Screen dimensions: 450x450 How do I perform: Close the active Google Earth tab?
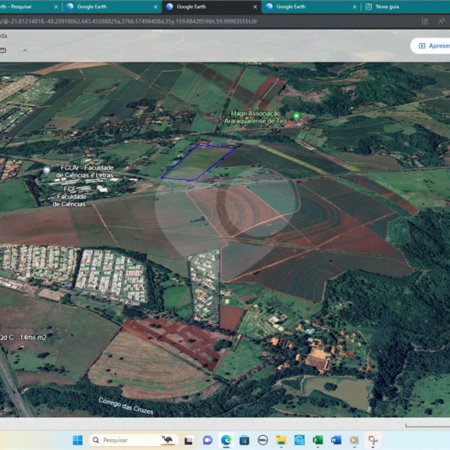click(x=255, y=7)
